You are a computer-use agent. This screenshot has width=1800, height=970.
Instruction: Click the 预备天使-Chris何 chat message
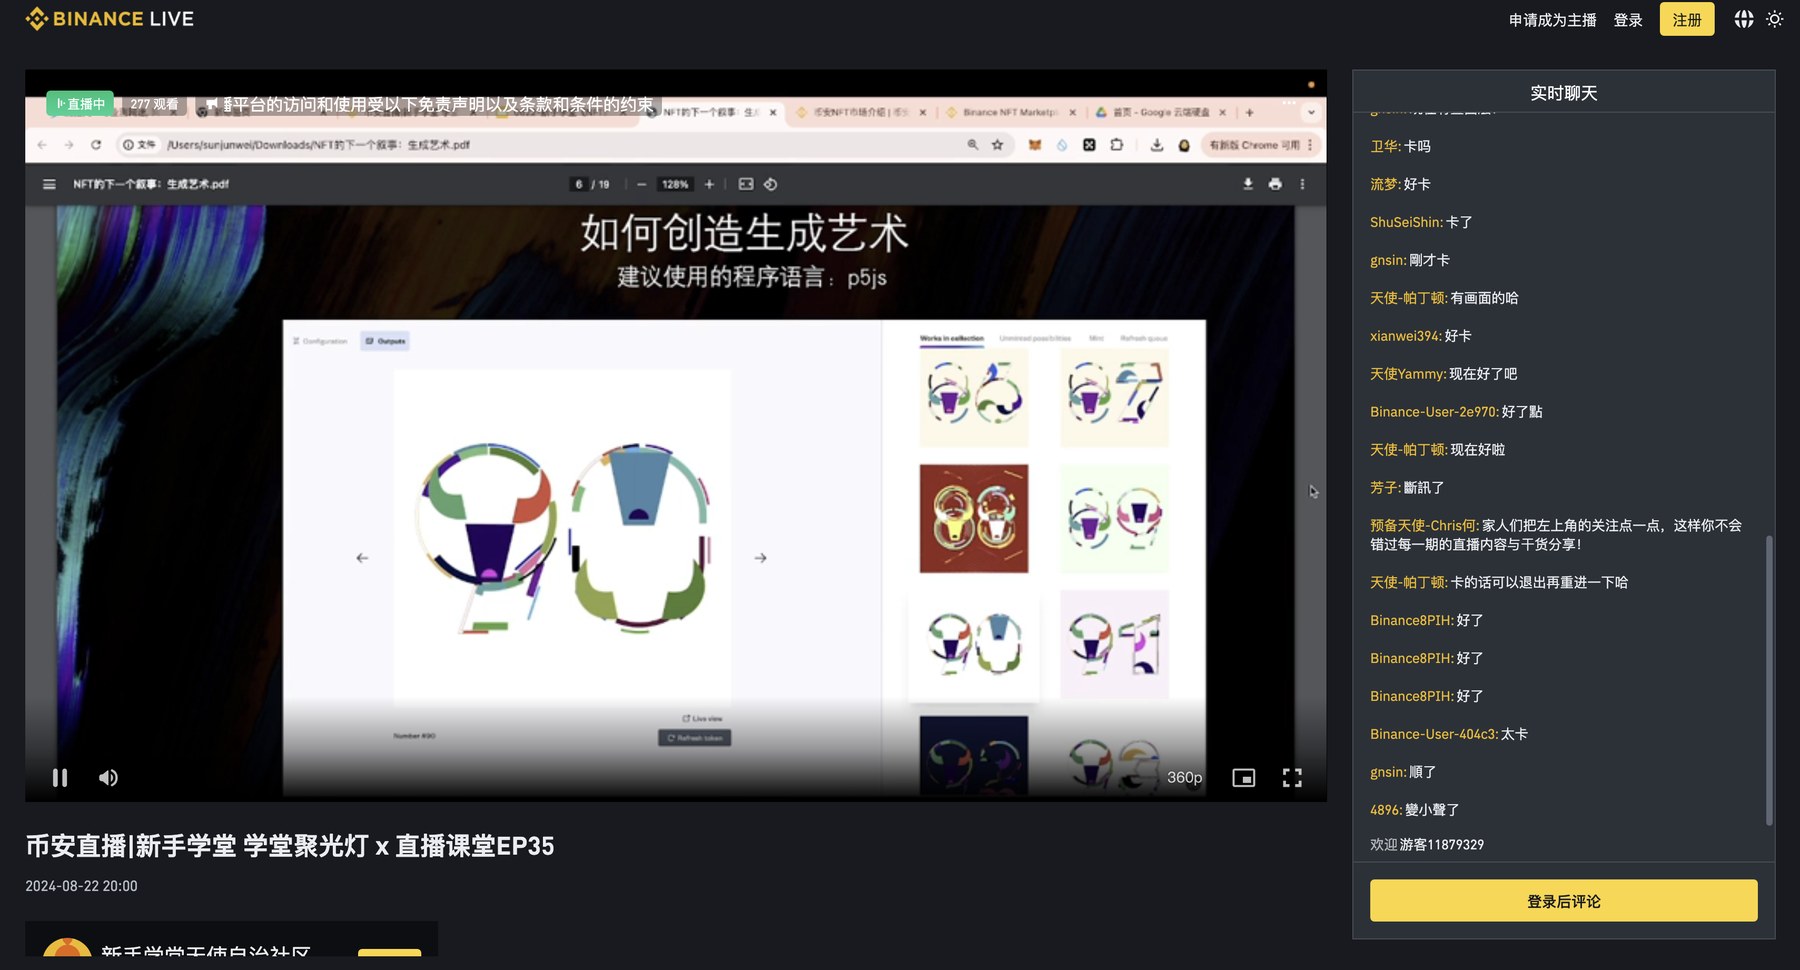[x=1556, y=535]
